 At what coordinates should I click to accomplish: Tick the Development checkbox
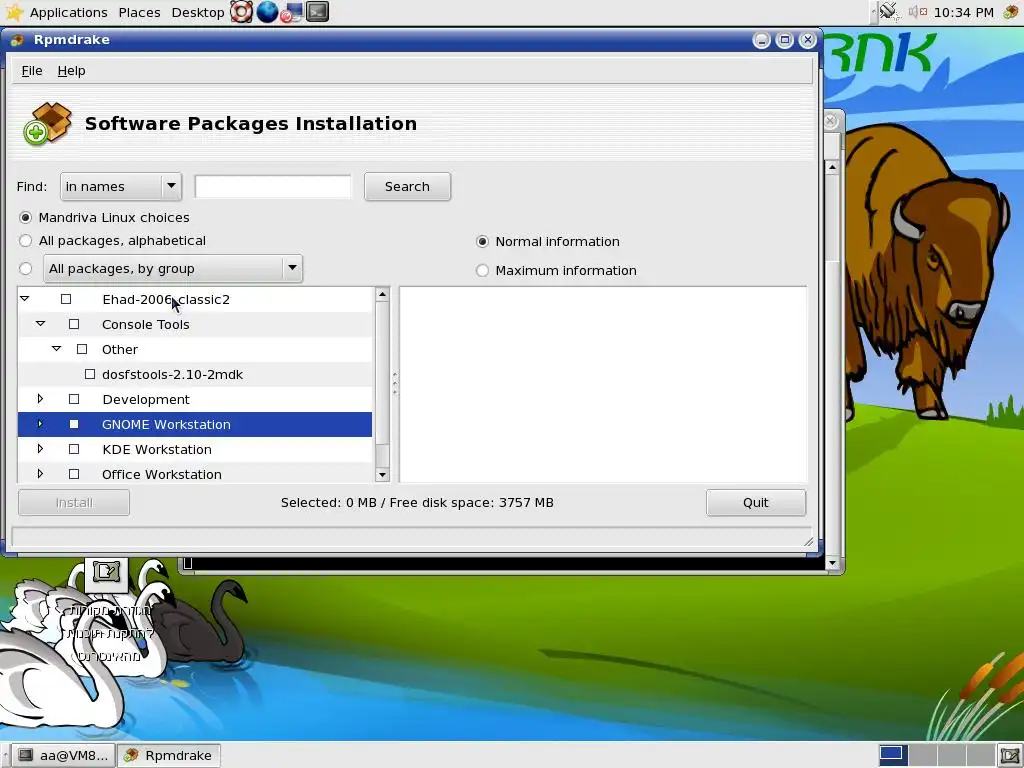coord(74,399)
